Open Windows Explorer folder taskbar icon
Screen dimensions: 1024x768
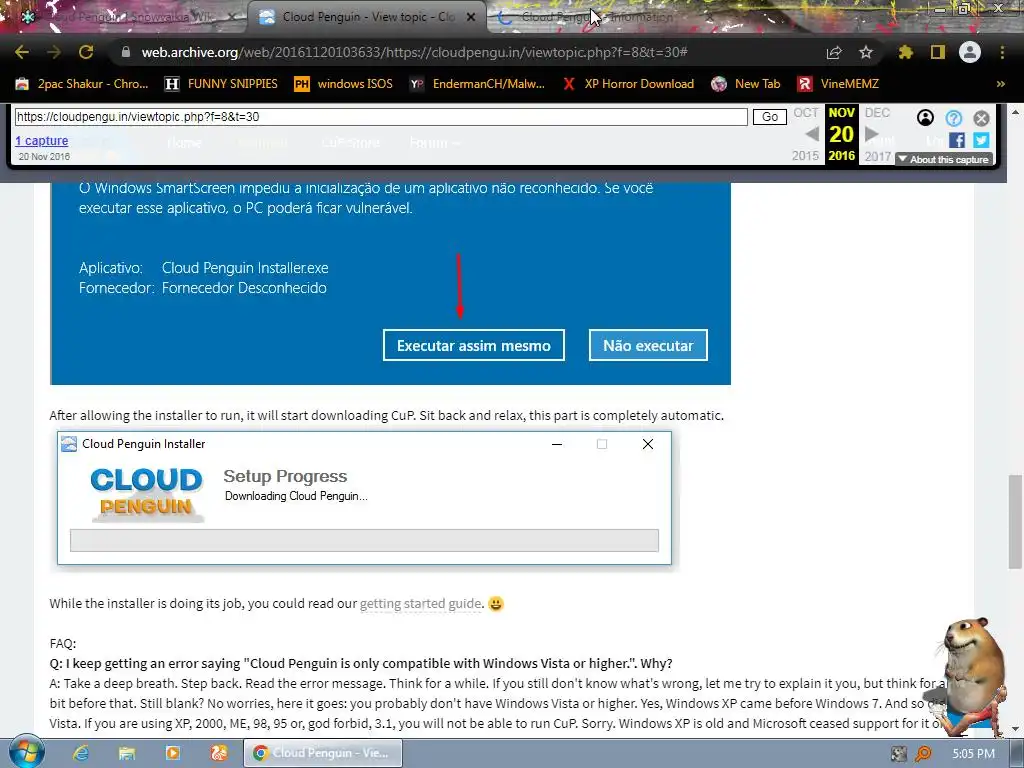[127, 753]
